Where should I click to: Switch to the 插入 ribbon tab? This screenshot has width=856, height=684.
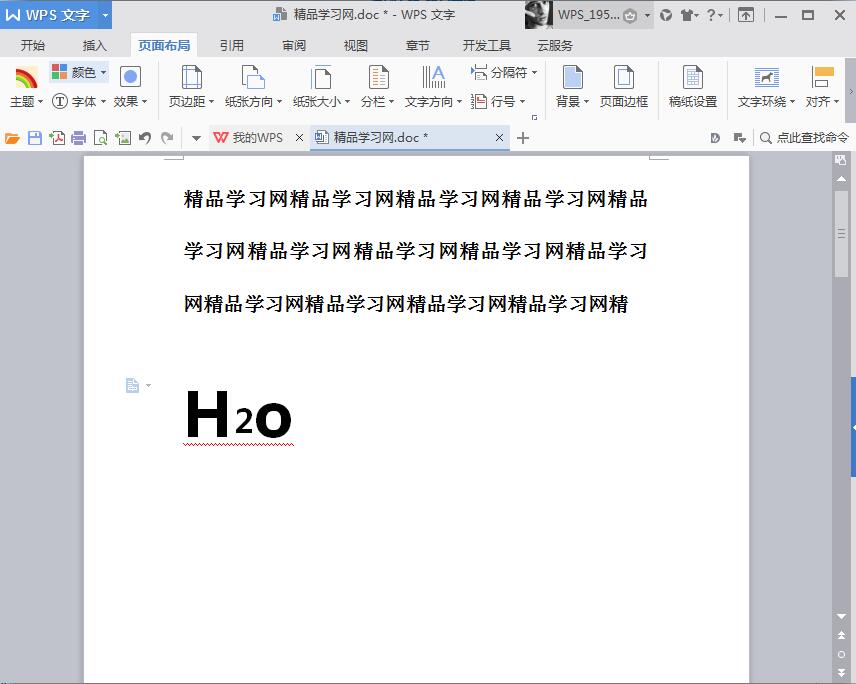95,44
